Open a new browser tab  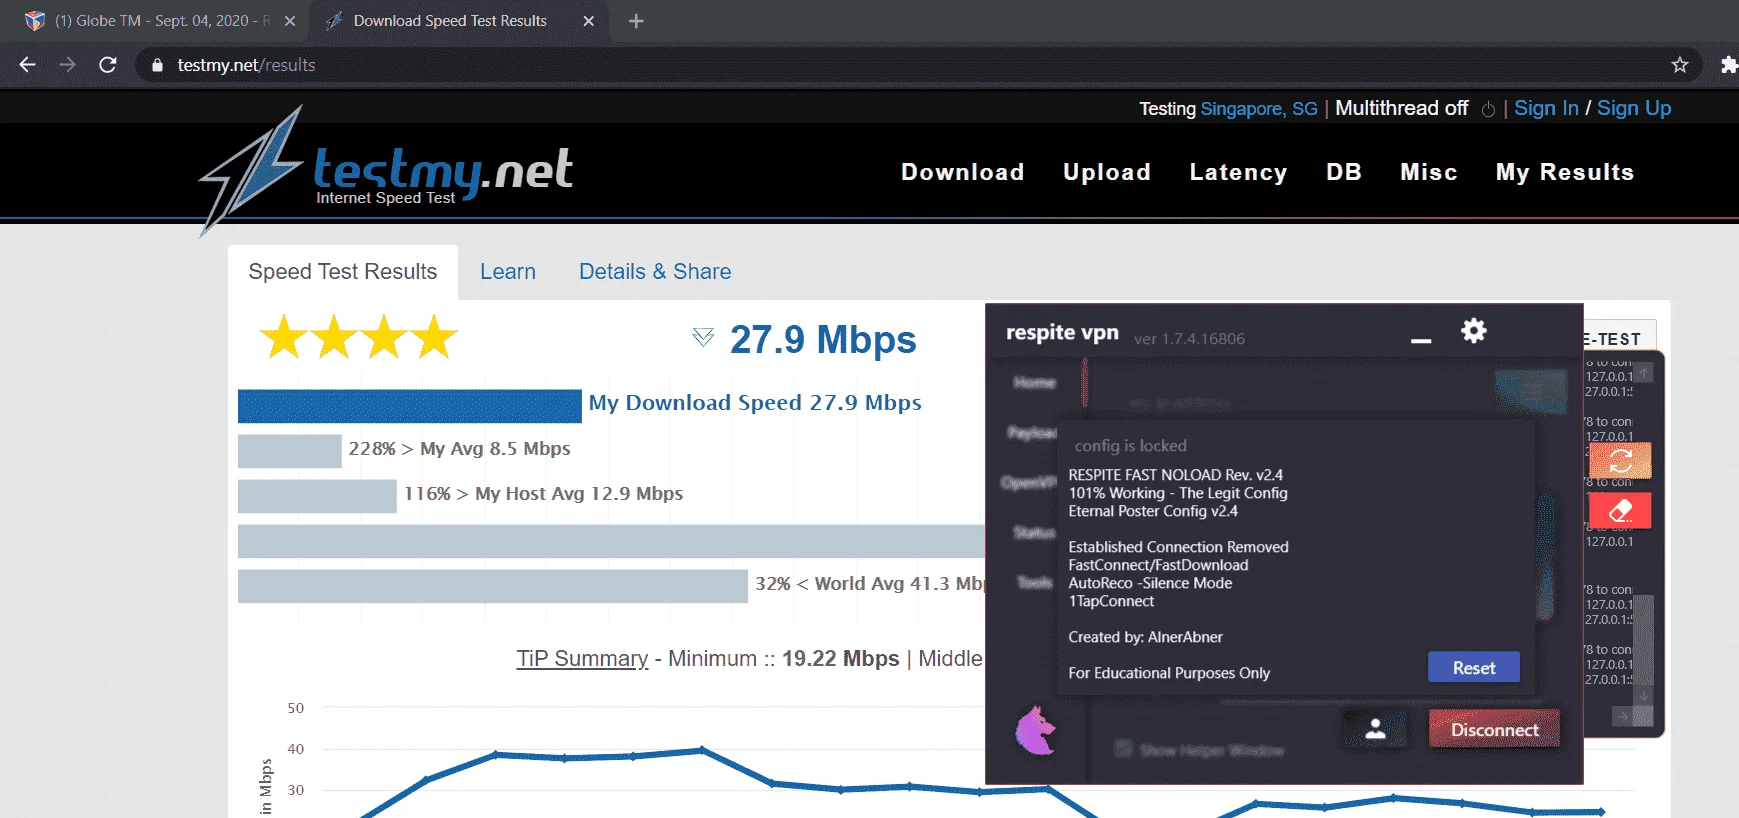click(636, 21)
